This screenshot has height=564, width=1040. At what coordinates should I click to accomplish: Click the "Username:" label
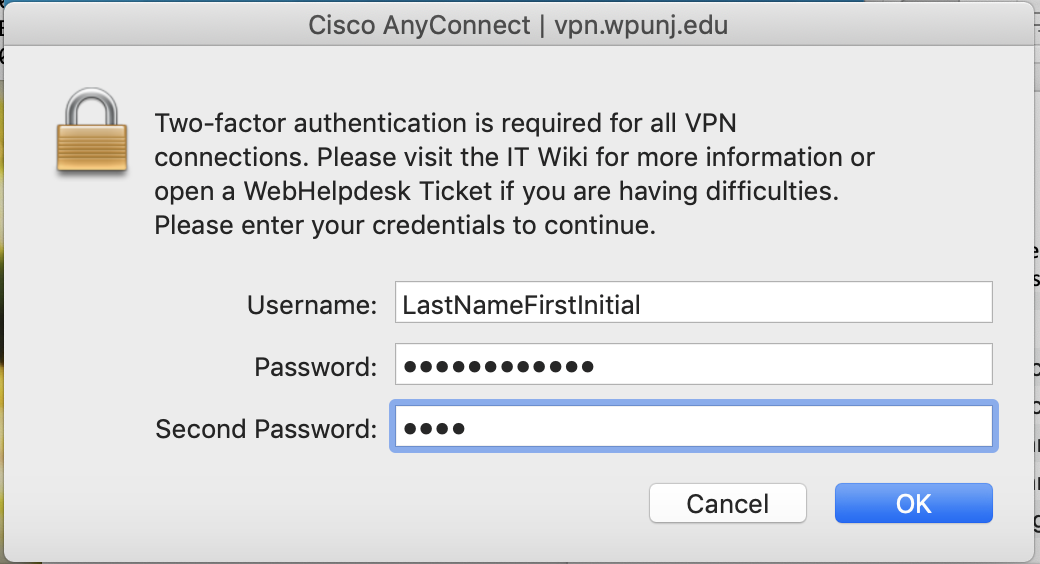[312, 305]
